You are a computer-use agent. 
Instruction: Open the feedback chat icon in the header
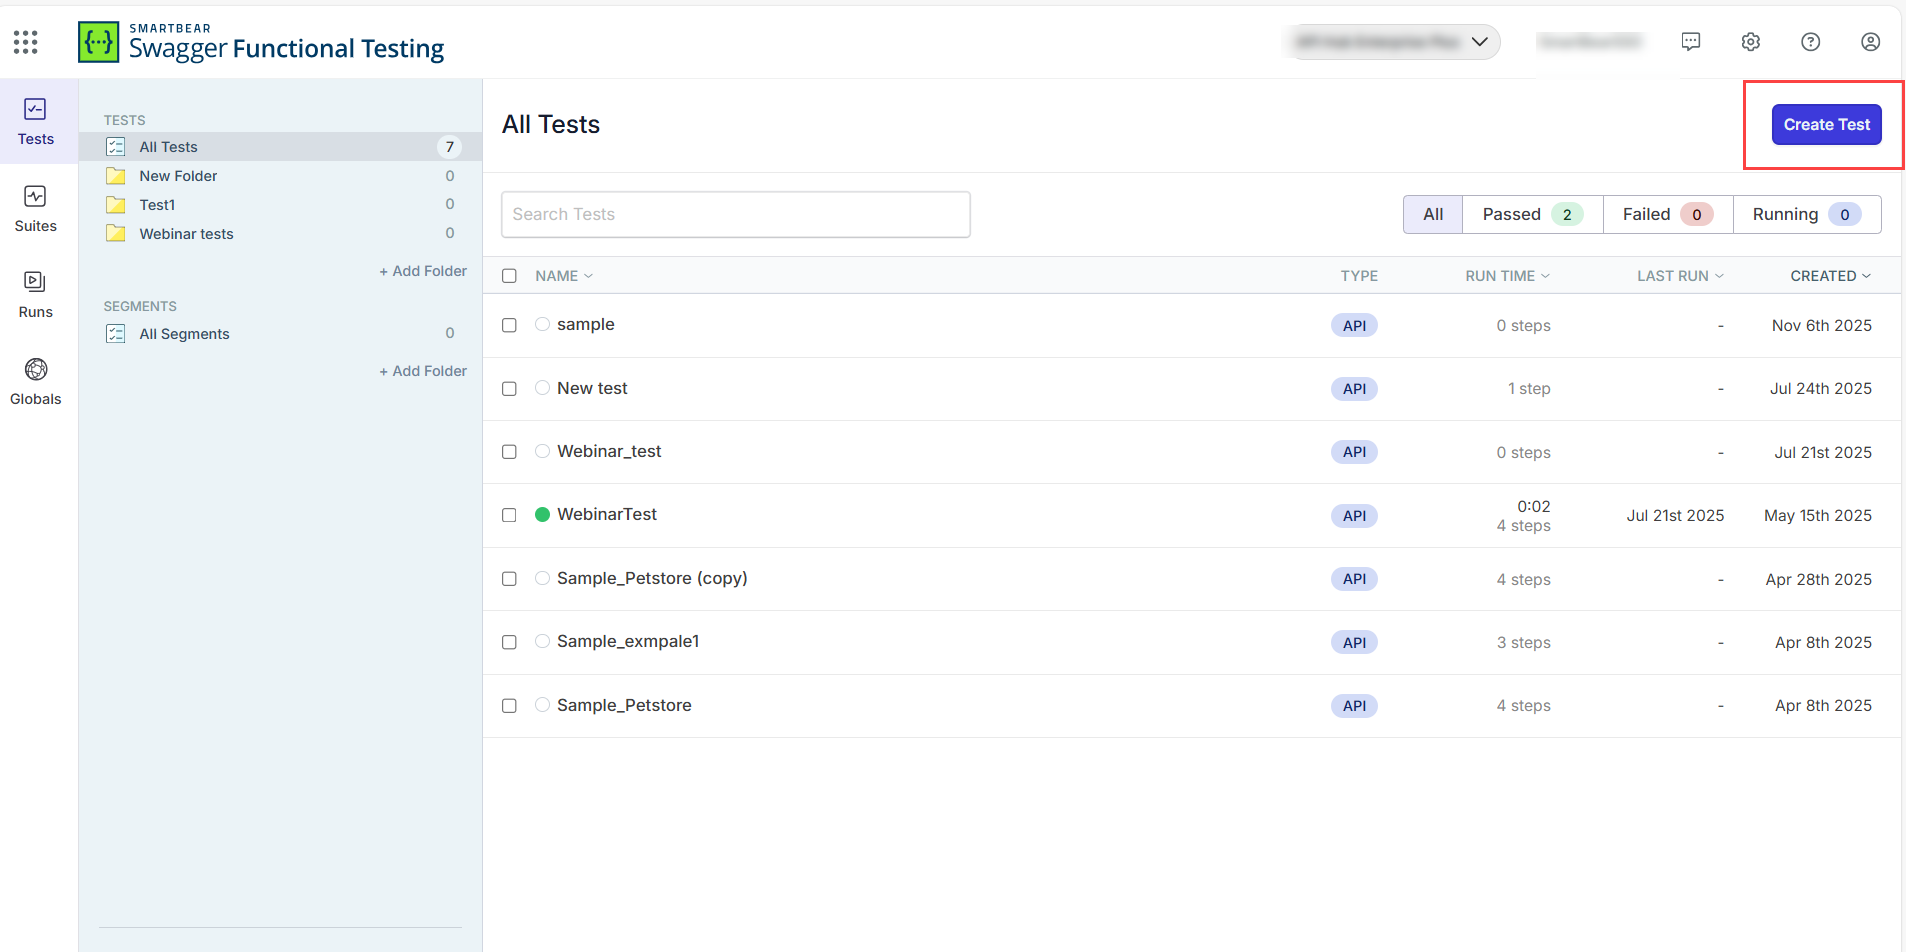coord(1691,41)
